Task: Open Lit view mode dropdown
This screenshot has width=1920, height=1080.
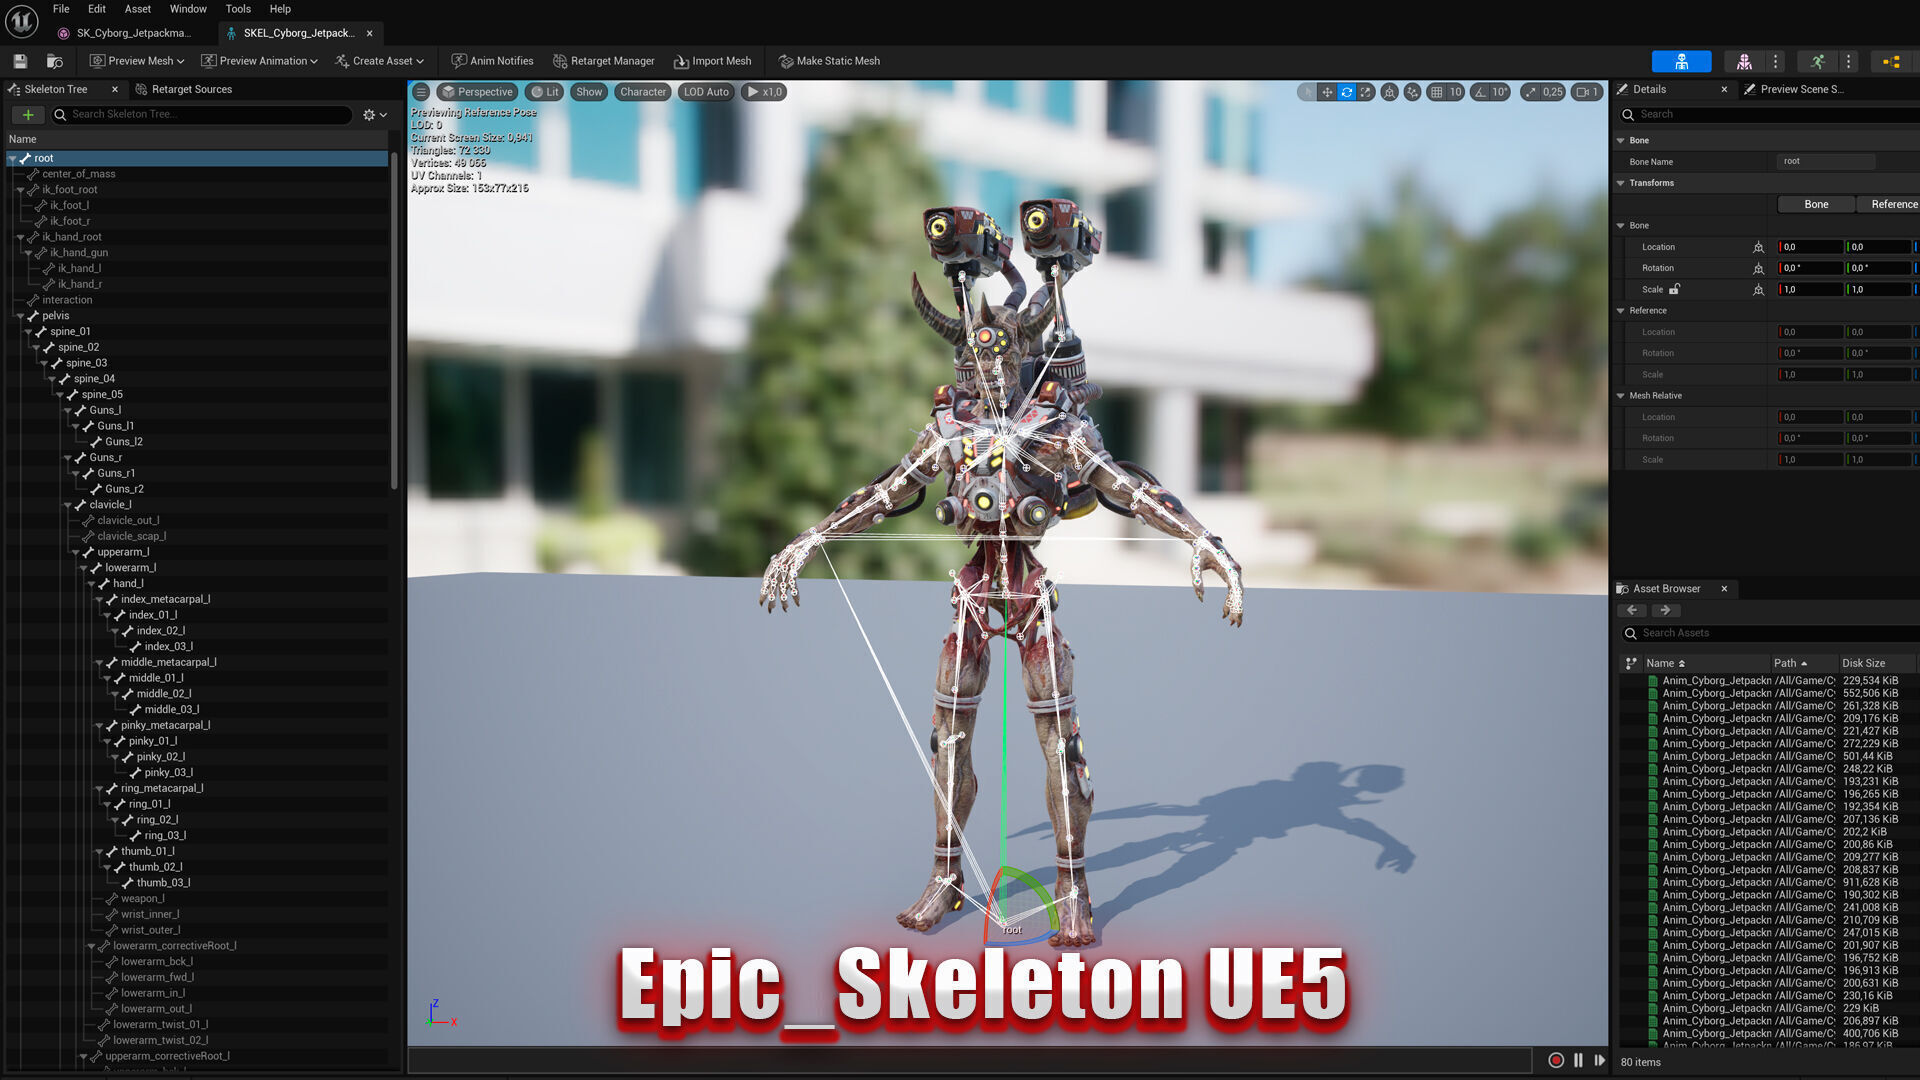Action: click(545, 92)
